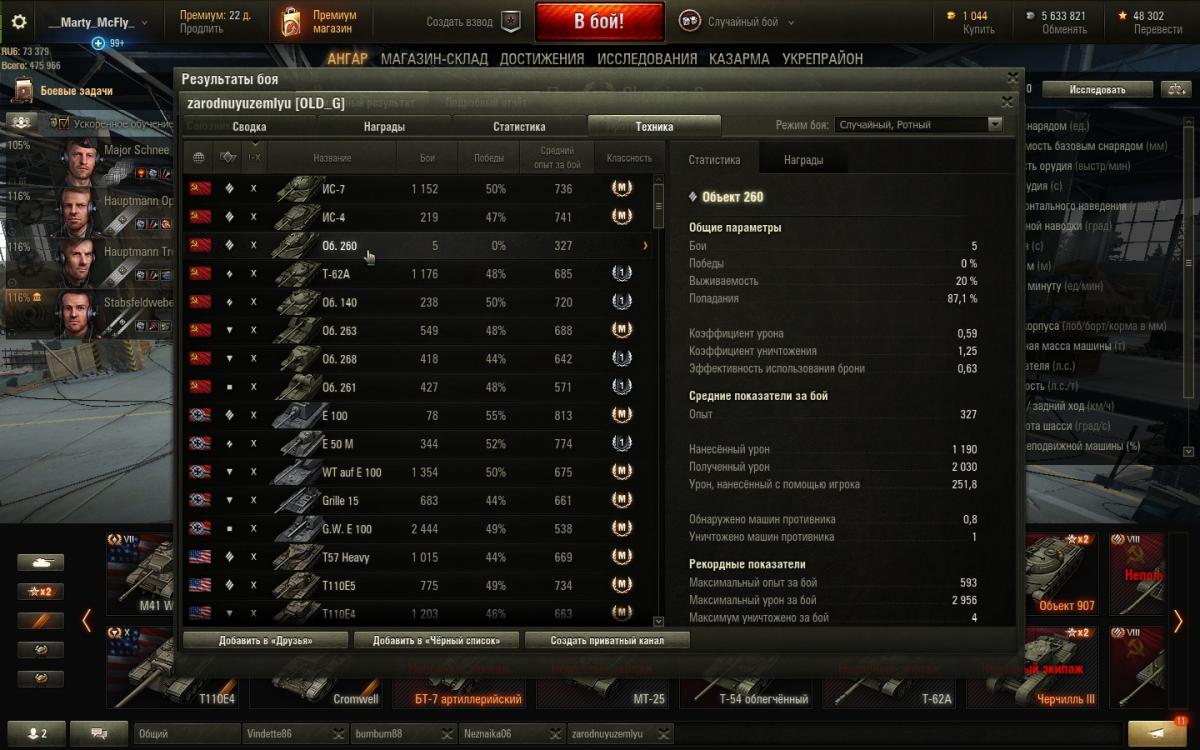The image size is (1200, 750).
Task: Toggle the x2 experience bonus filter
Action: point(40,591)
